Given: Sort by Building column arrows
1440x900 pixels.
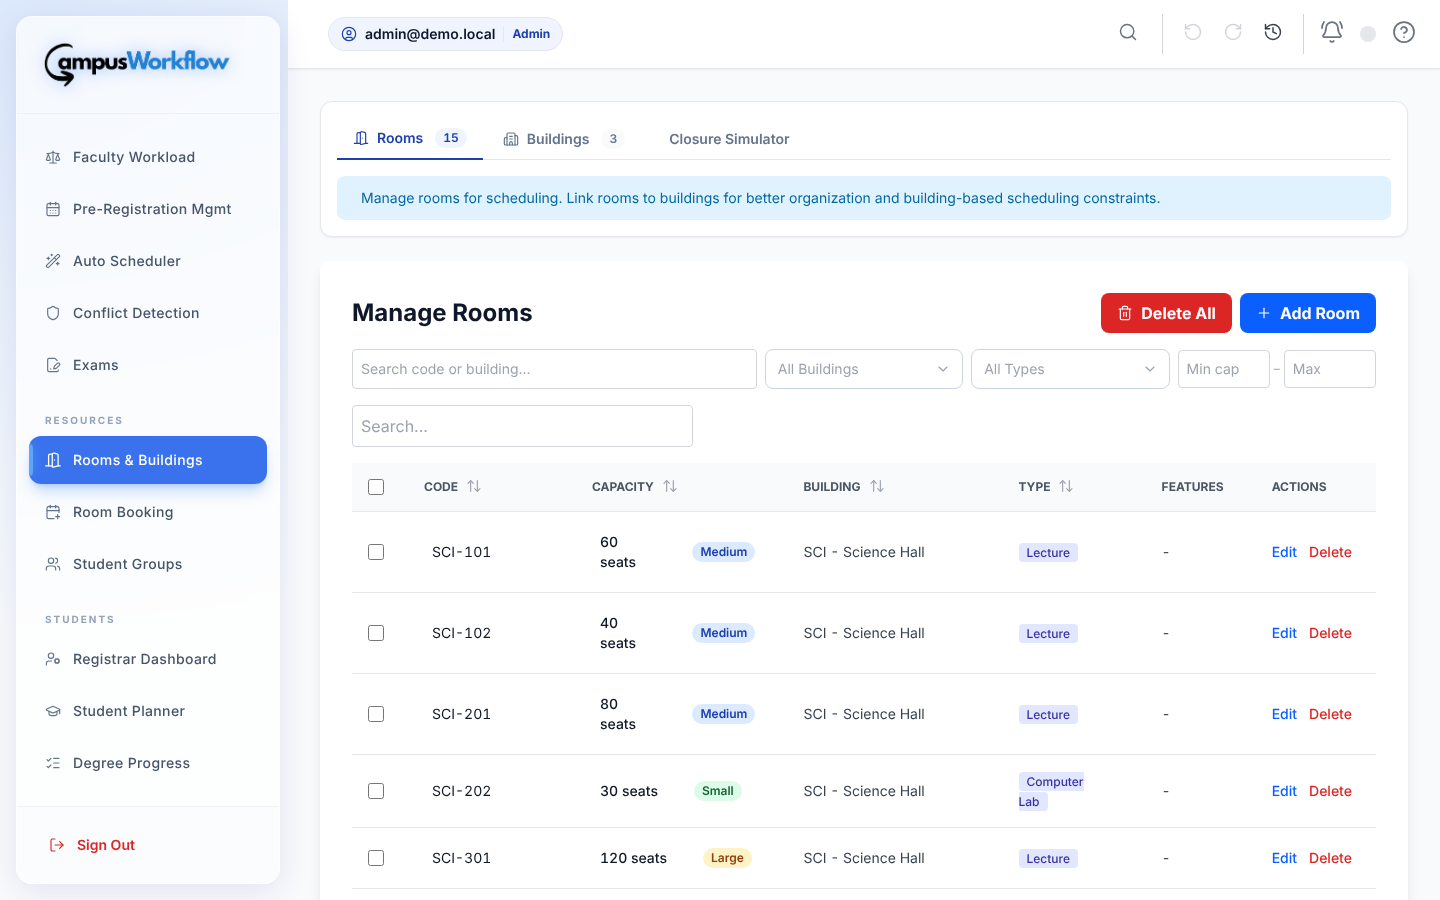Looking at the screenshot, I should (877, 487).
